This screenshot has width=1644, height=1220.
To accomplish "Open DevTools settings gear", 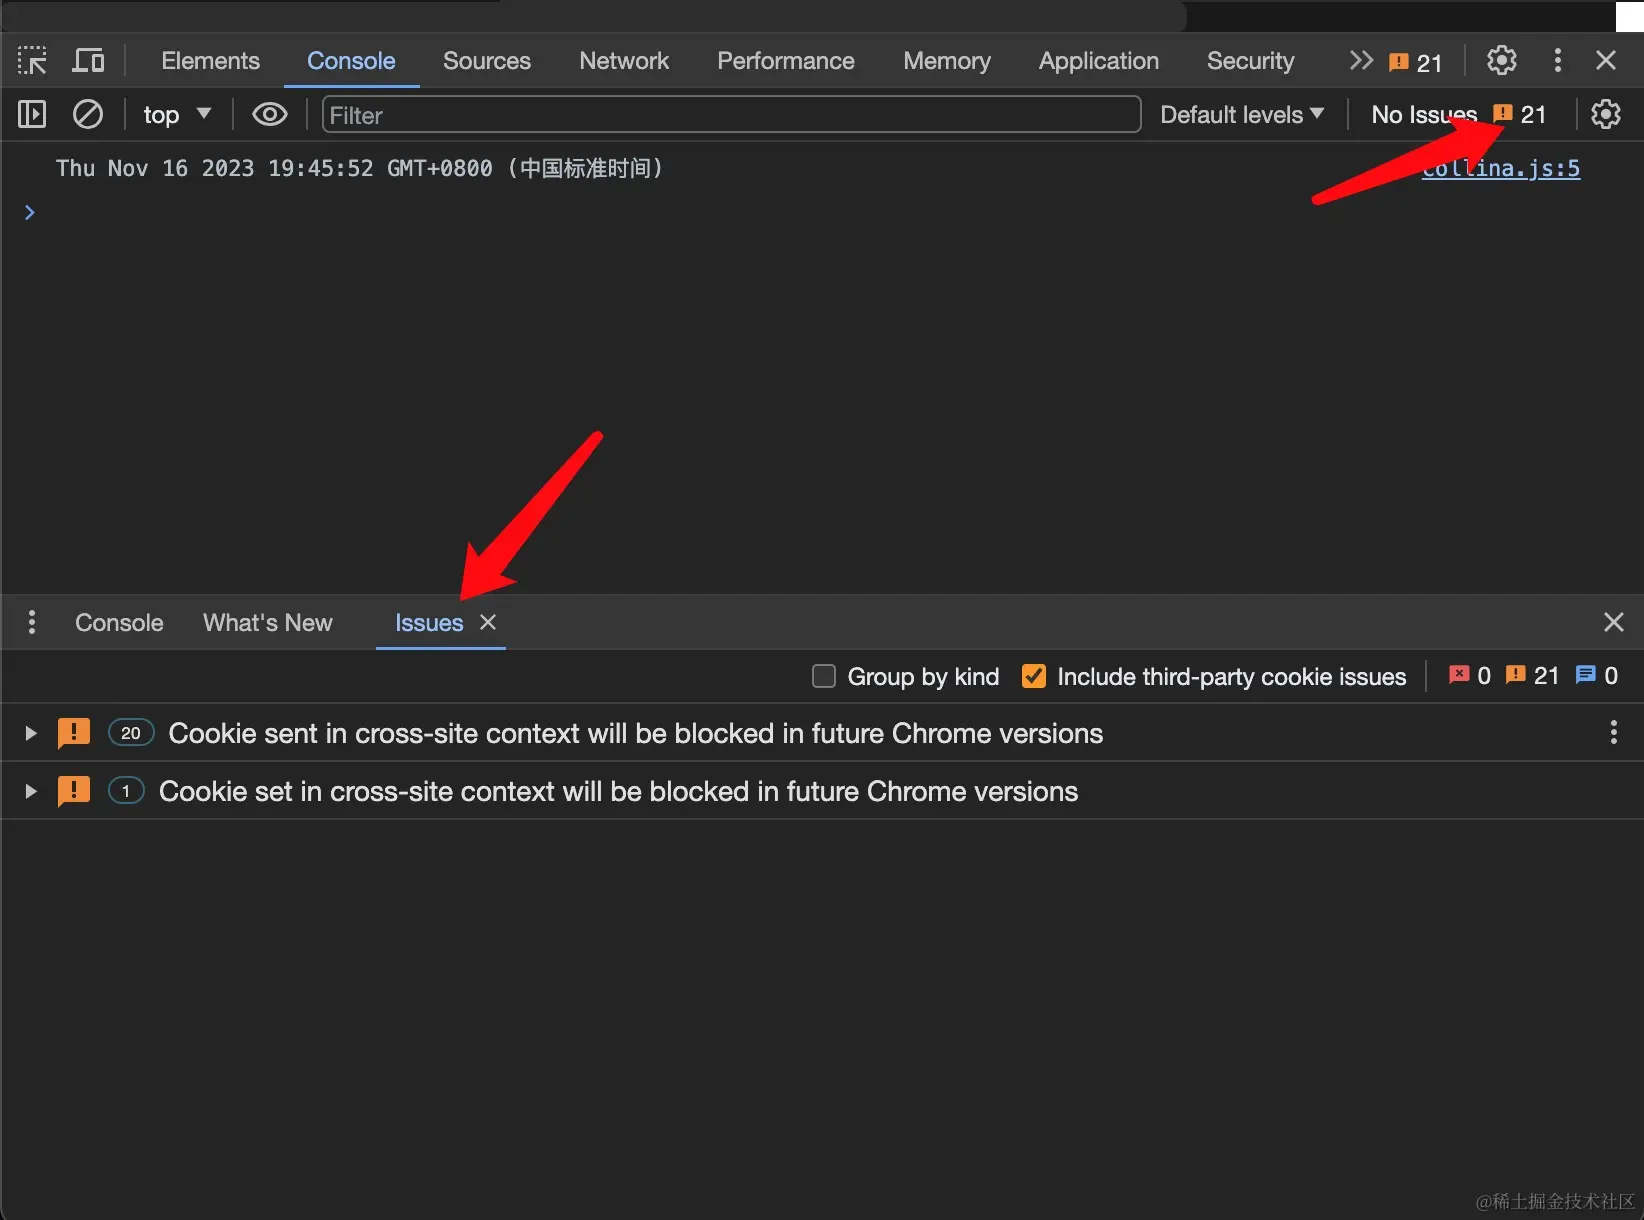I will click(x=1501, y=60).
